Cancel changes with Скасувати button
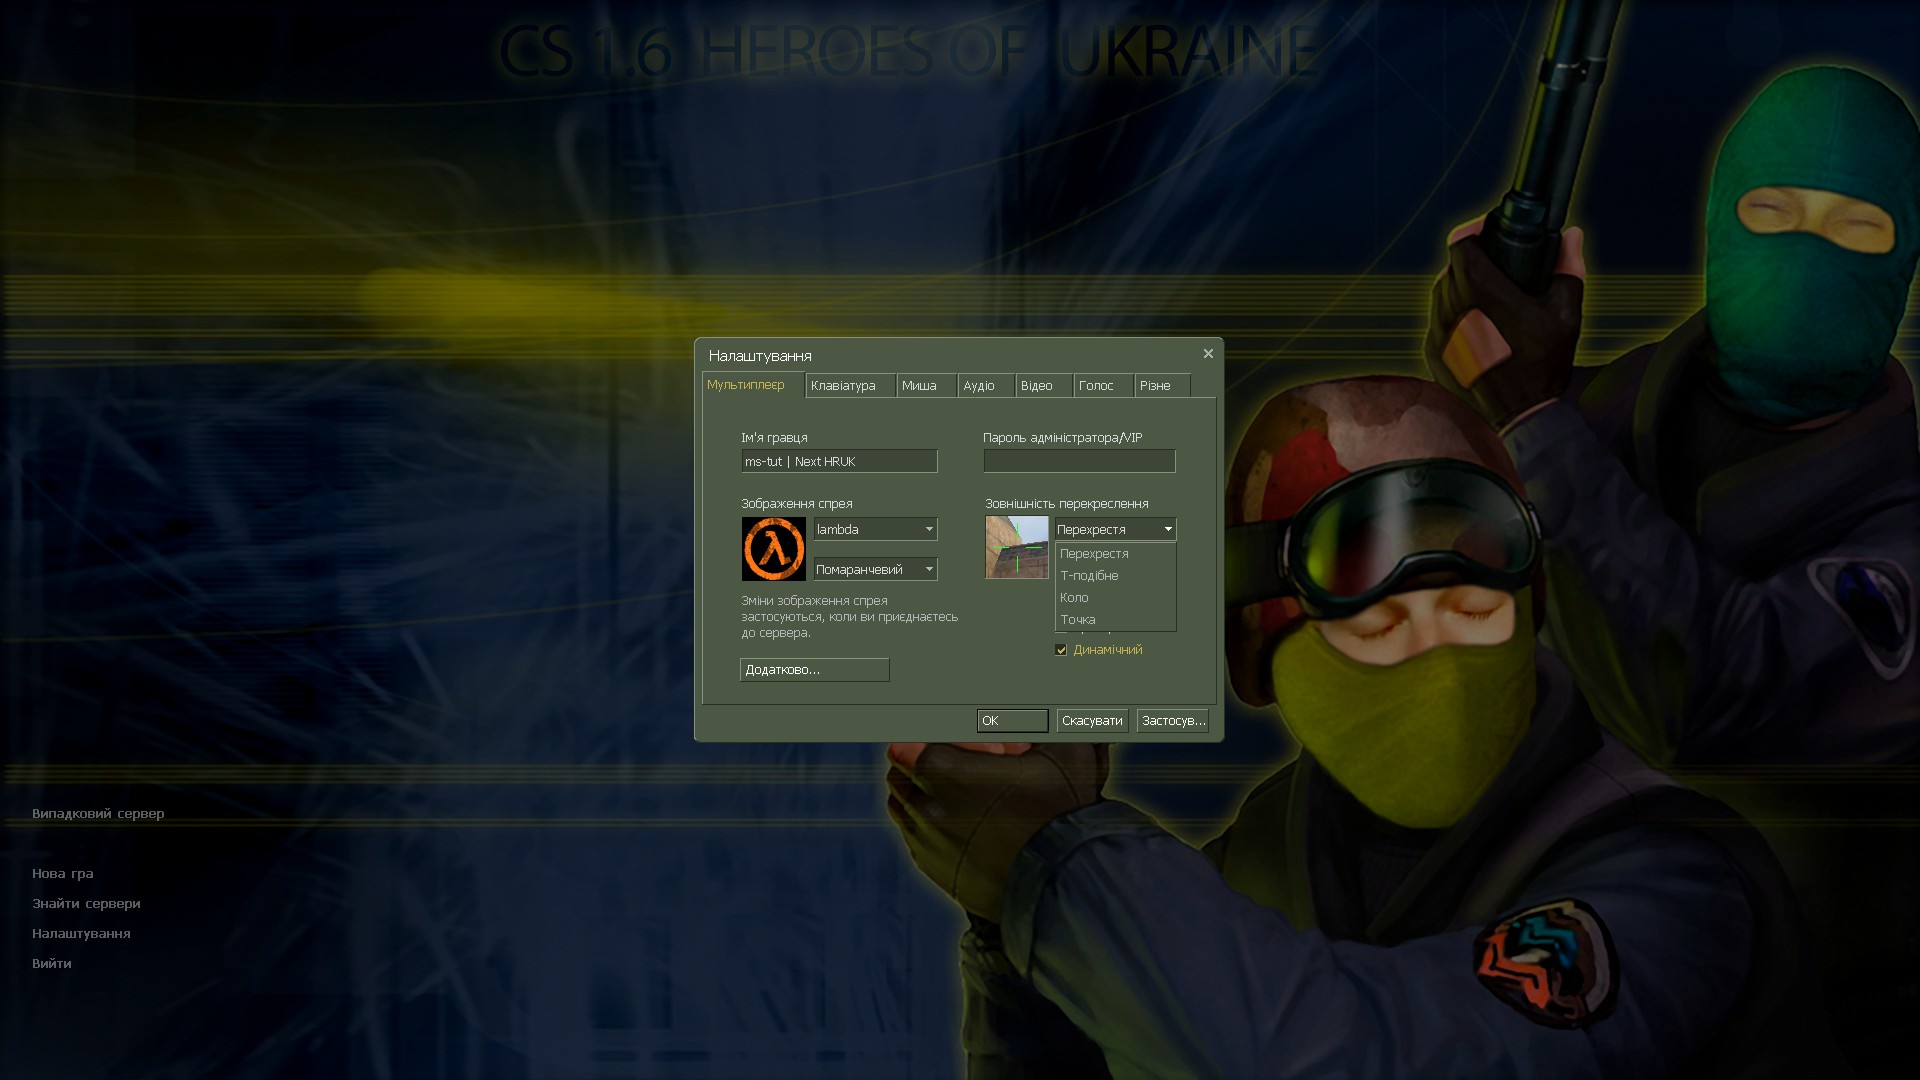This screenshot has width=1920, height=1080. coord(1092,721)
